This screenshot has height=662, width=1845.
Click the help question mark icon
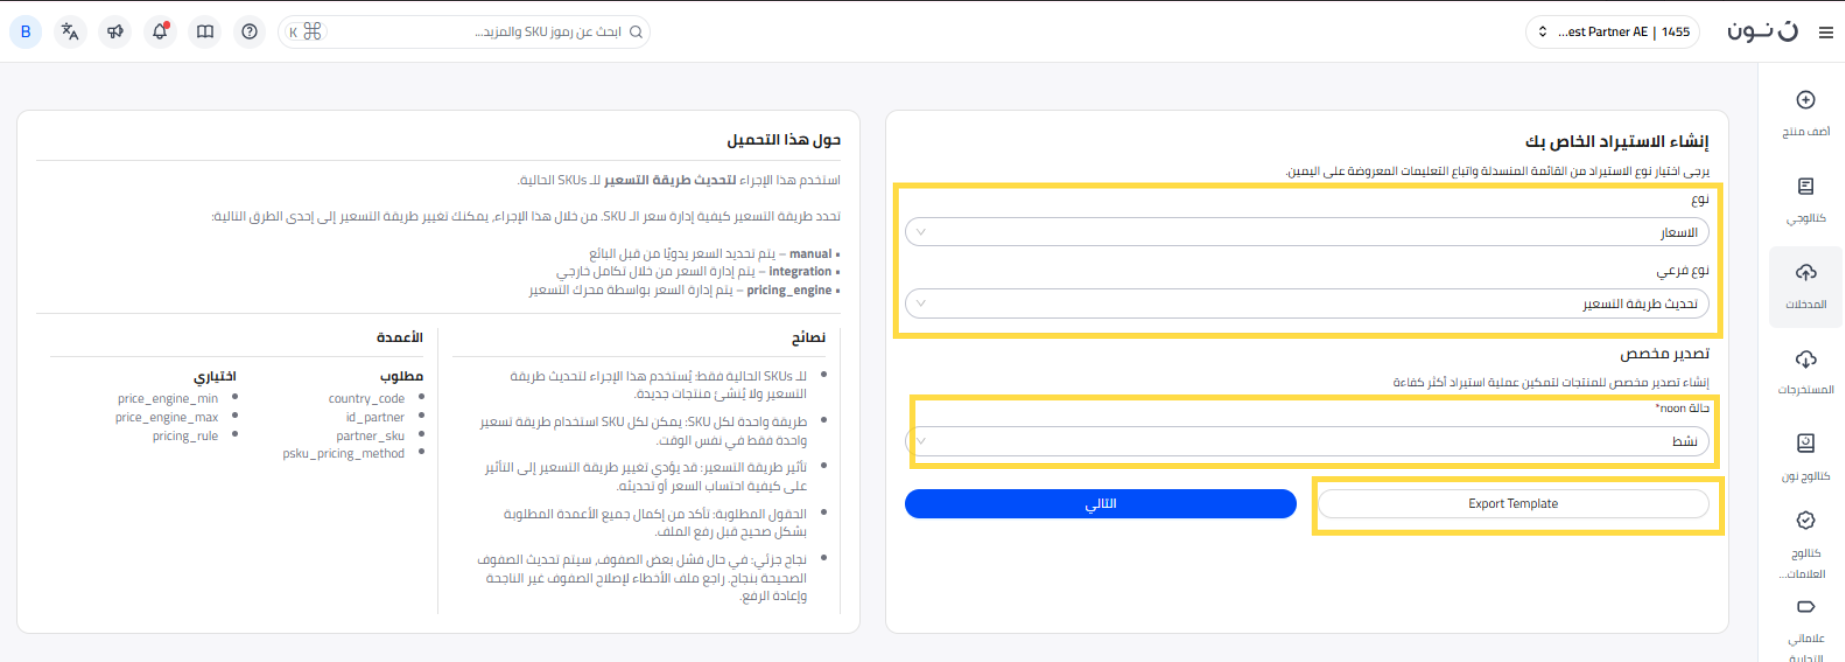(250, 32)
